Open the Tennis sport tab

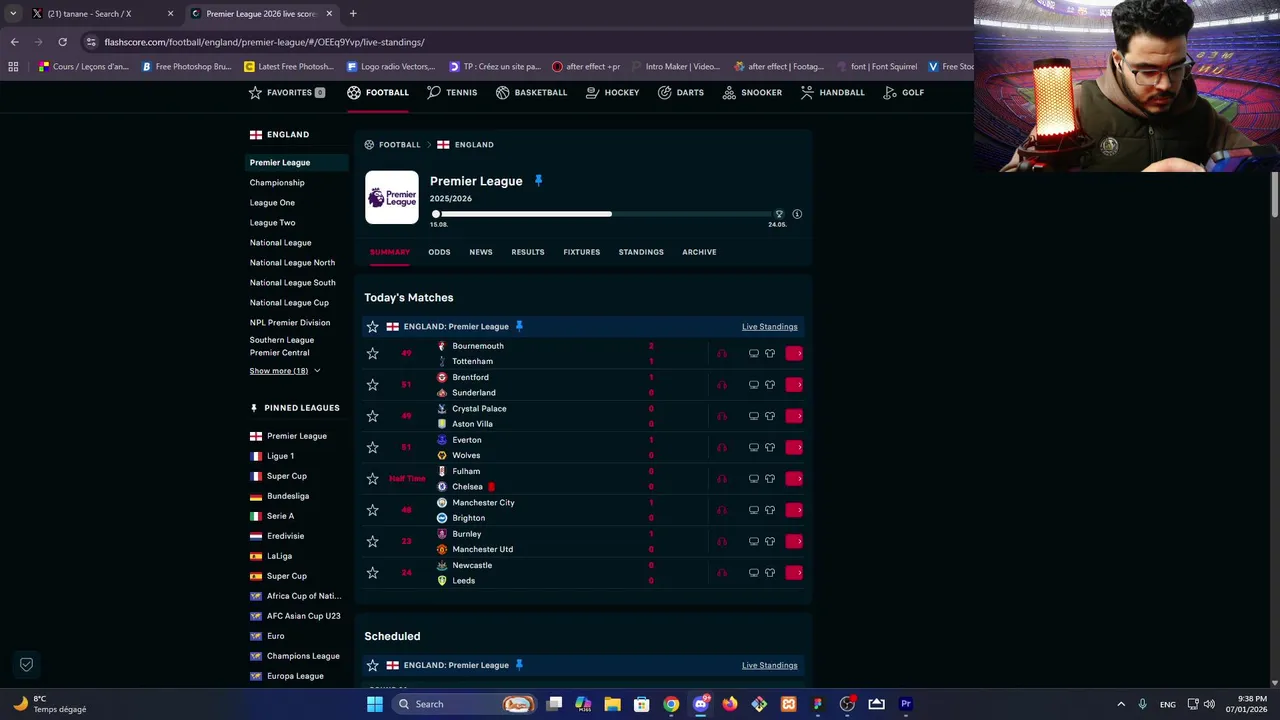click(x=452, y=92)
